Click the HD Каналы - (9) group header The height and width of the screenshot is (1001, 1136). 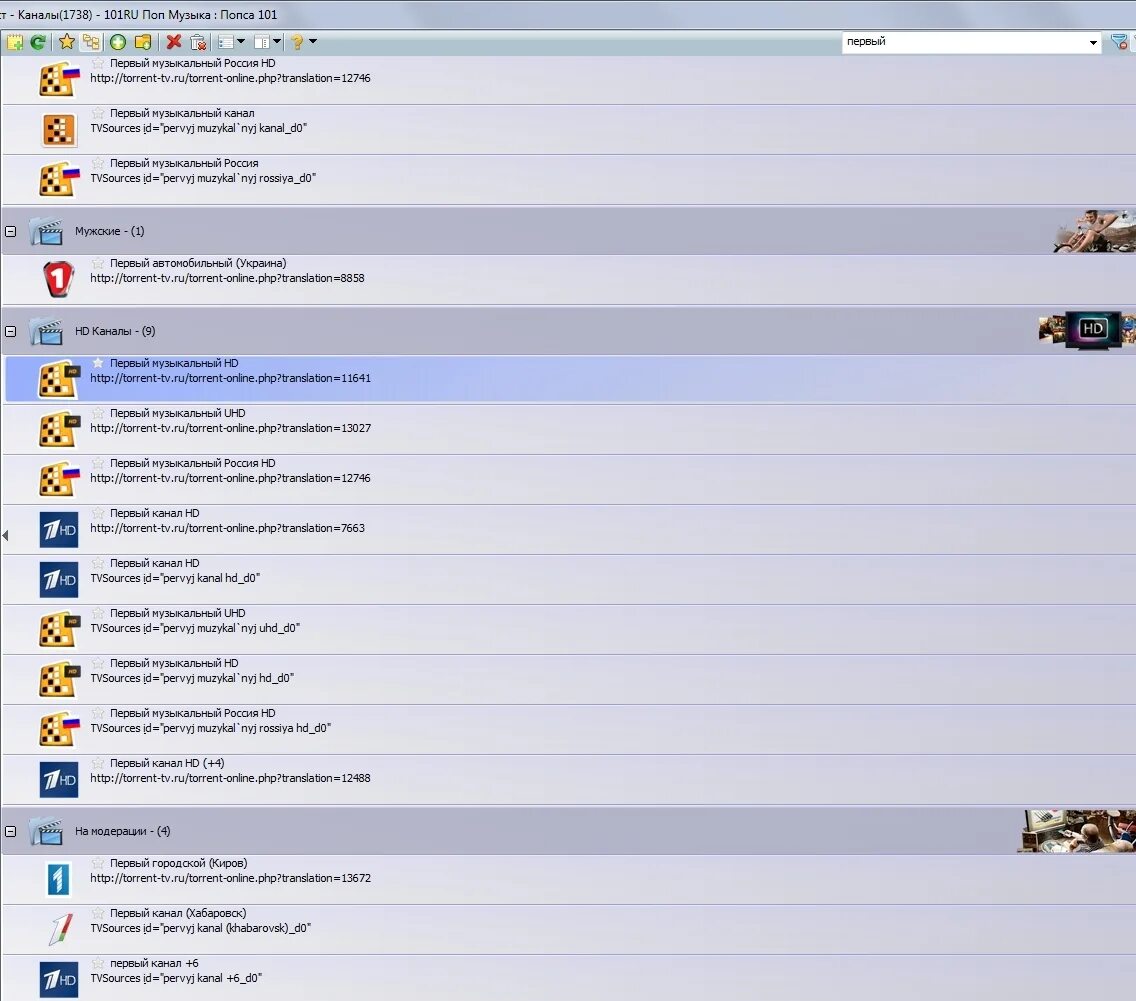(568, 331)
